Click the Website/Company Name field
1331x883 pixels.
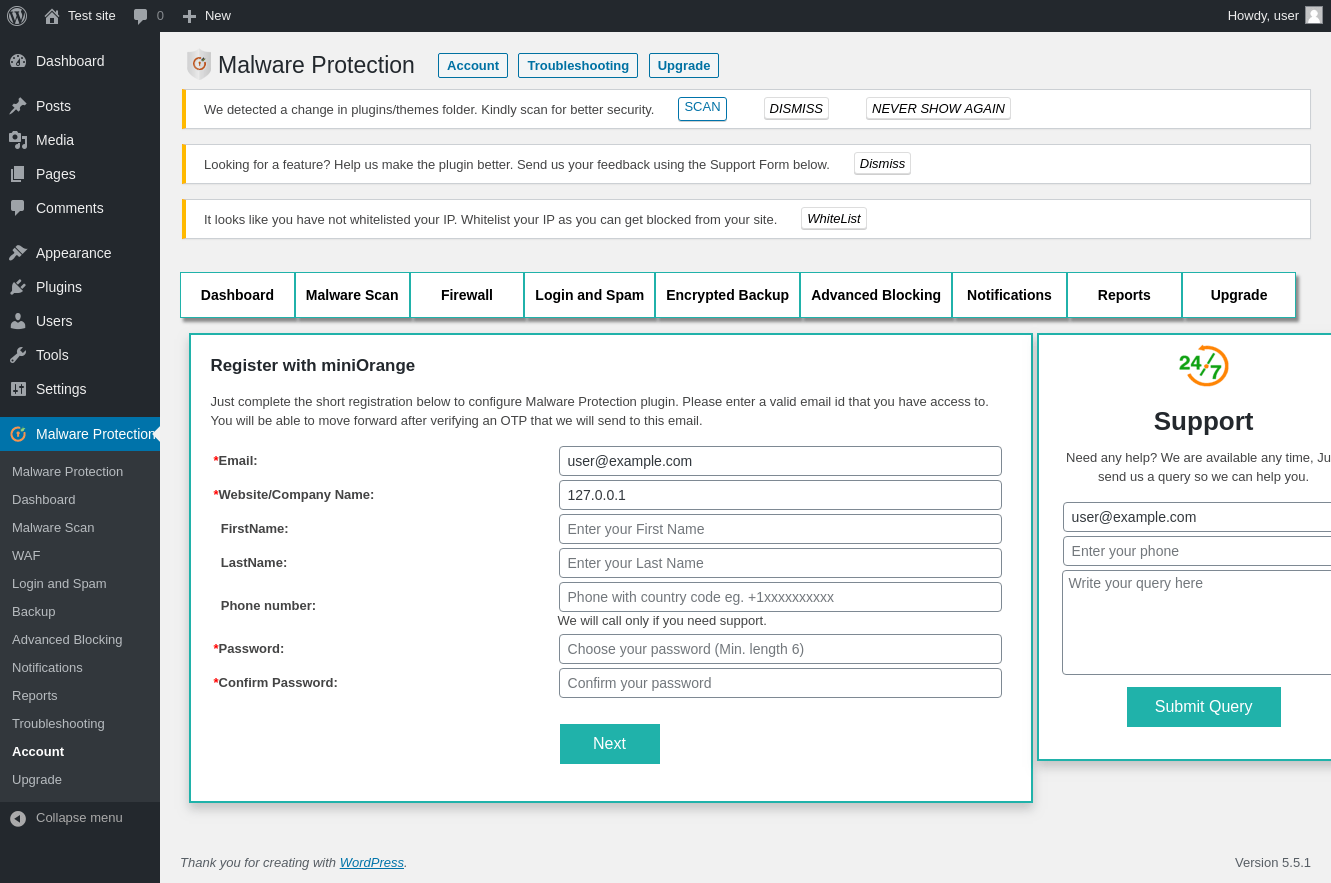click(x=780, y=495)
